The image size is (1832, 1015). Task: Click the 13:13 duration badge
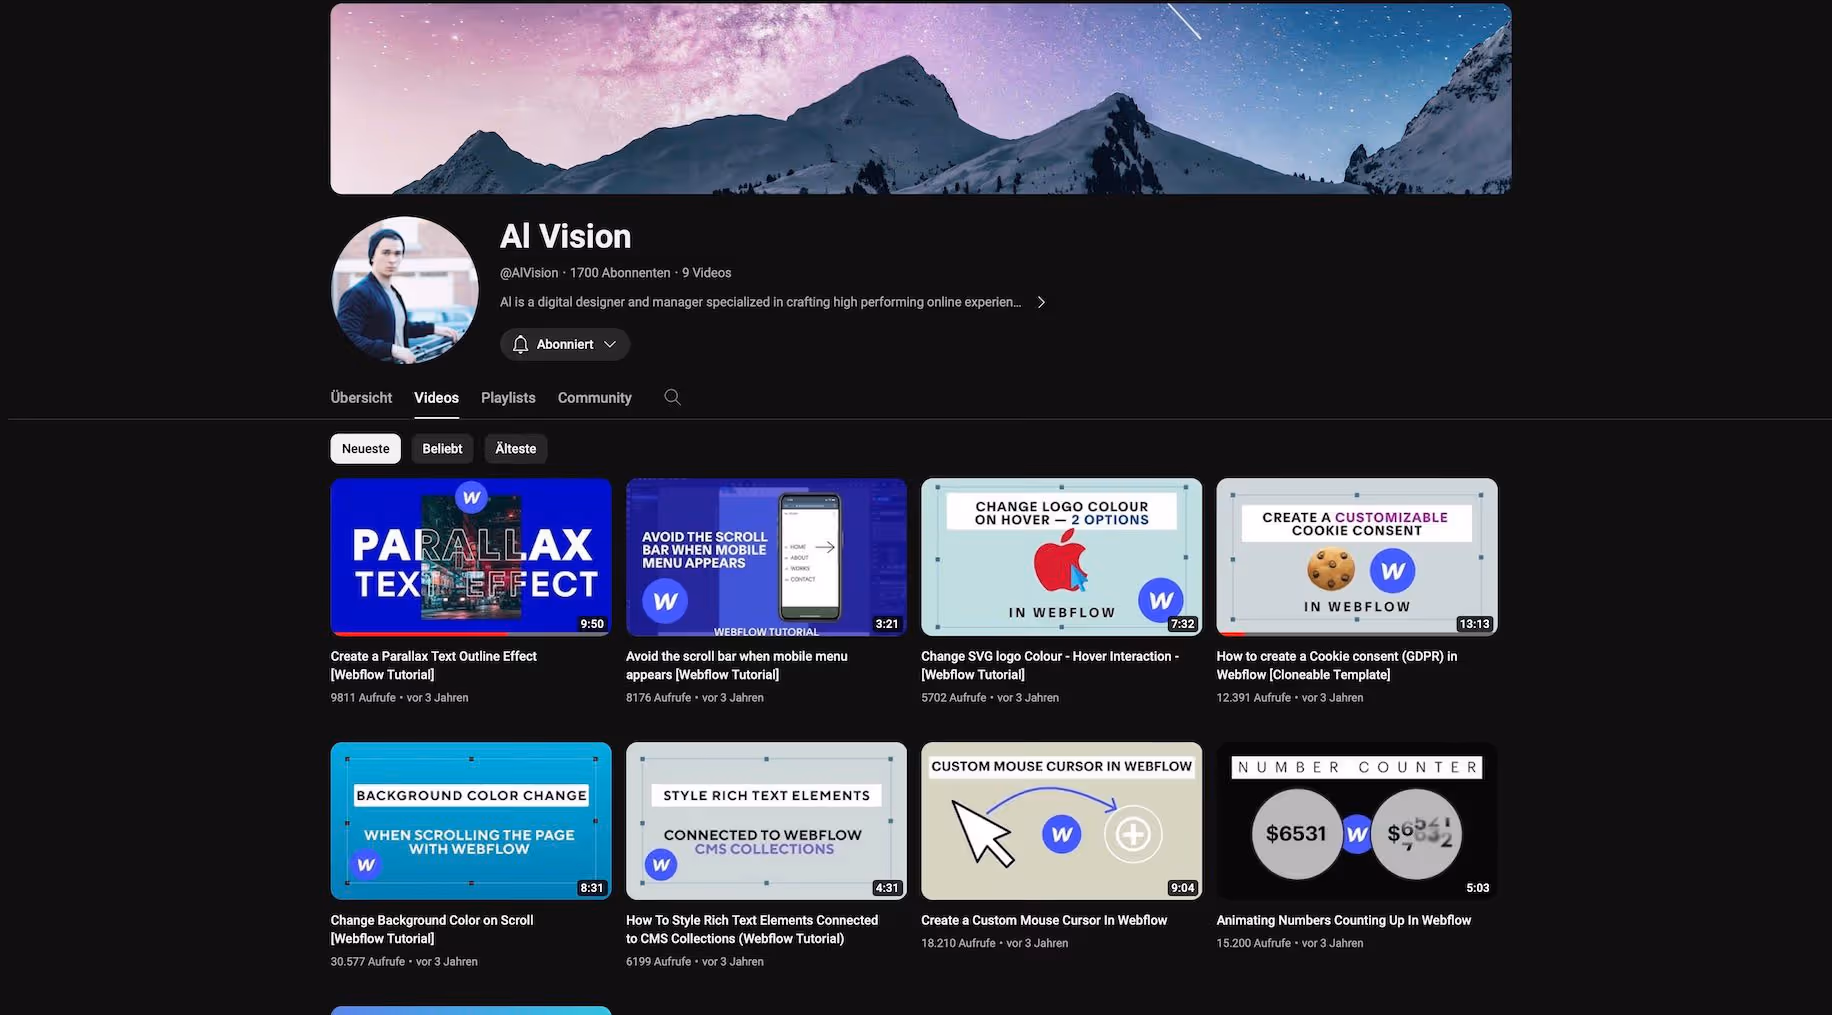(x=1475, y=624)
